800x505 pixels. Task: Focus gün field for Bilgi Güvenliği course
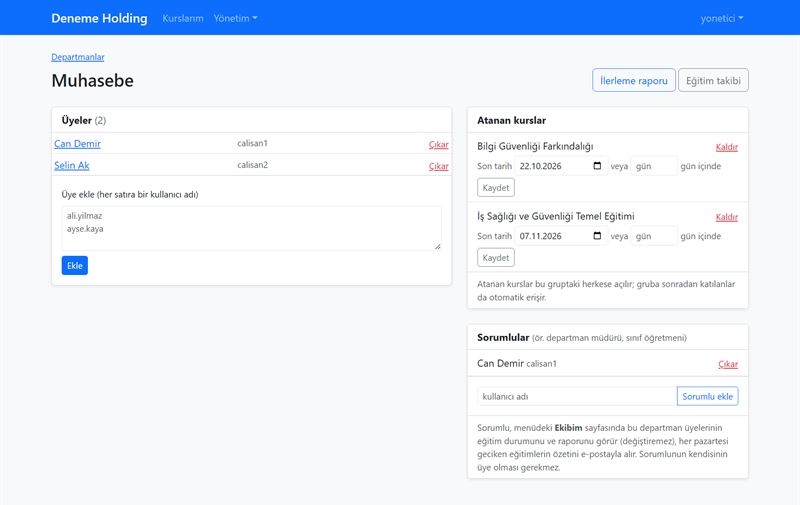click(654, 166)
